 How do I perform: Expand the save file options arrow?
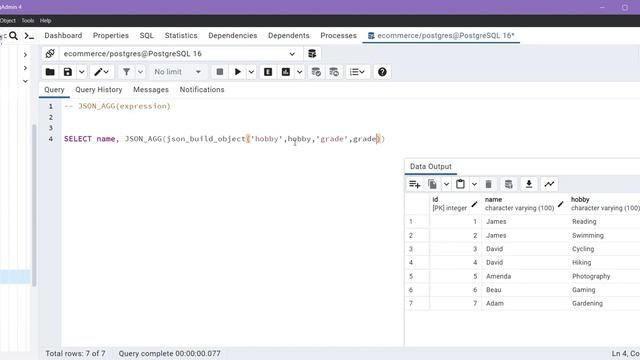coord(82,72)
